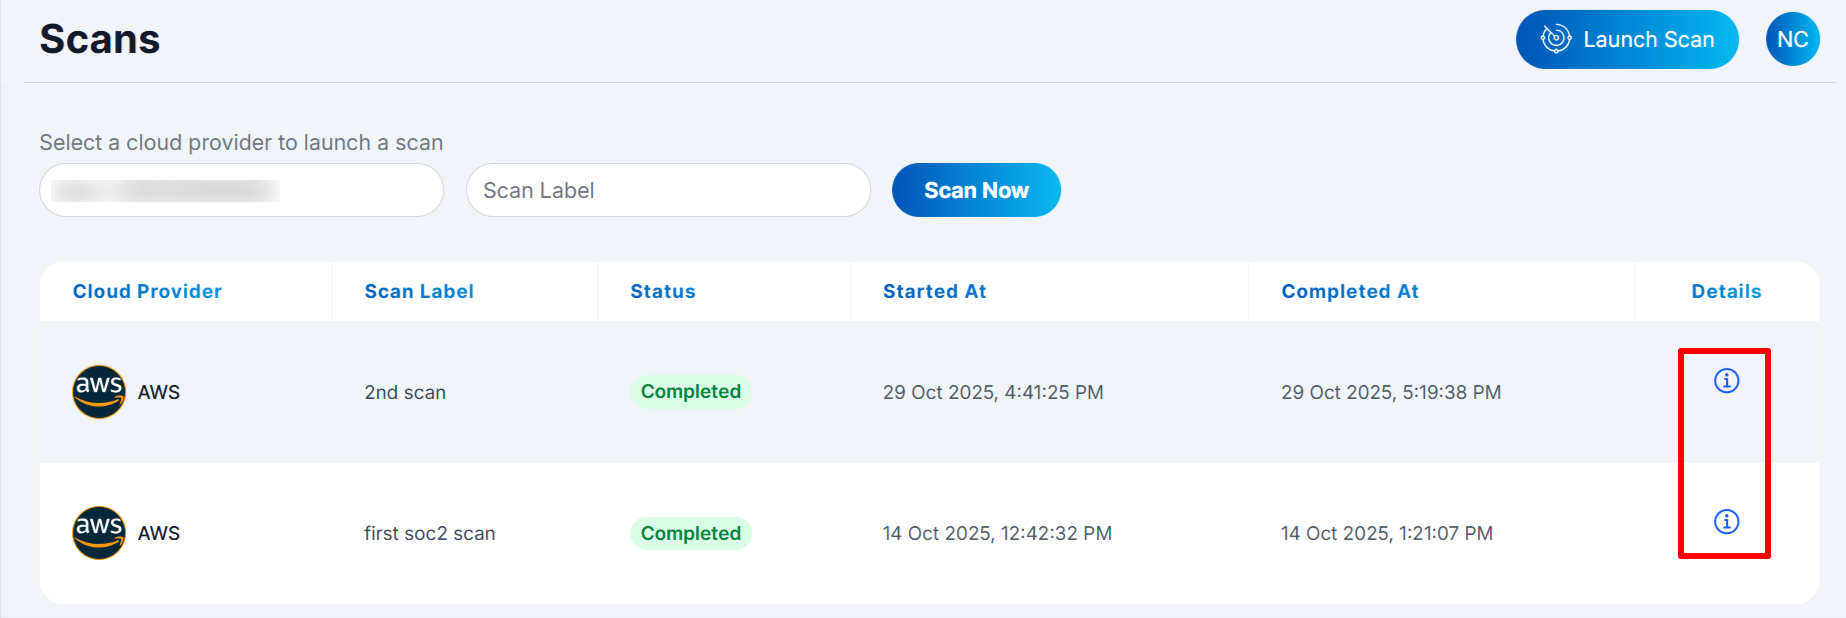Select the "first soc2 scan" label text
This screenshot has height=618, width=1846.
pyautogui.click(x=429, y=534)
